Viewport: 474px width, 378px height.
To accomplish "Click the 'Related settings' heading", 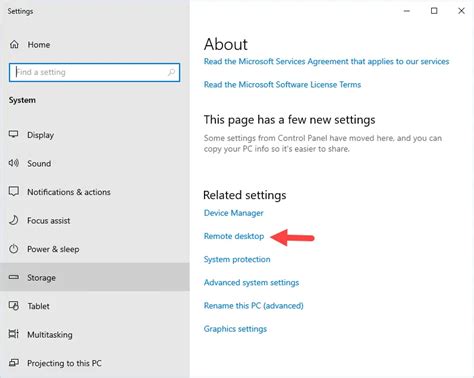I will (x=245, y=195).
